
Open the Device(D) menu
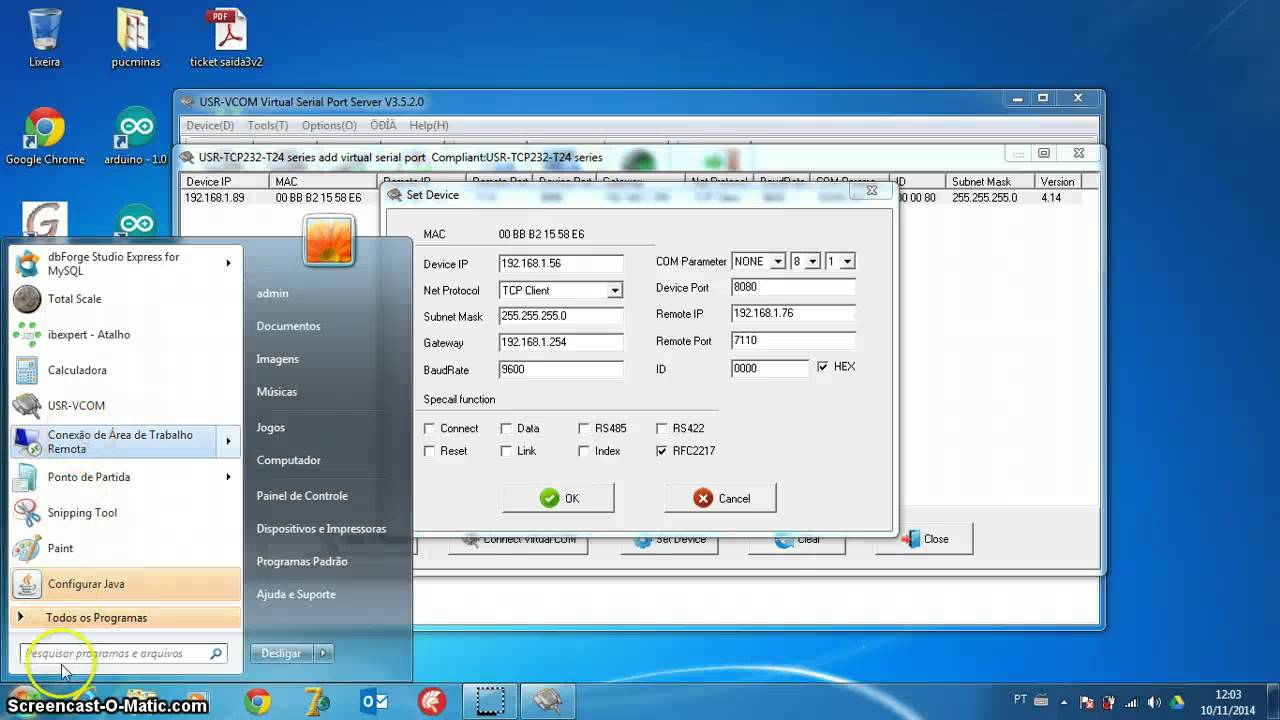[210, 126]
